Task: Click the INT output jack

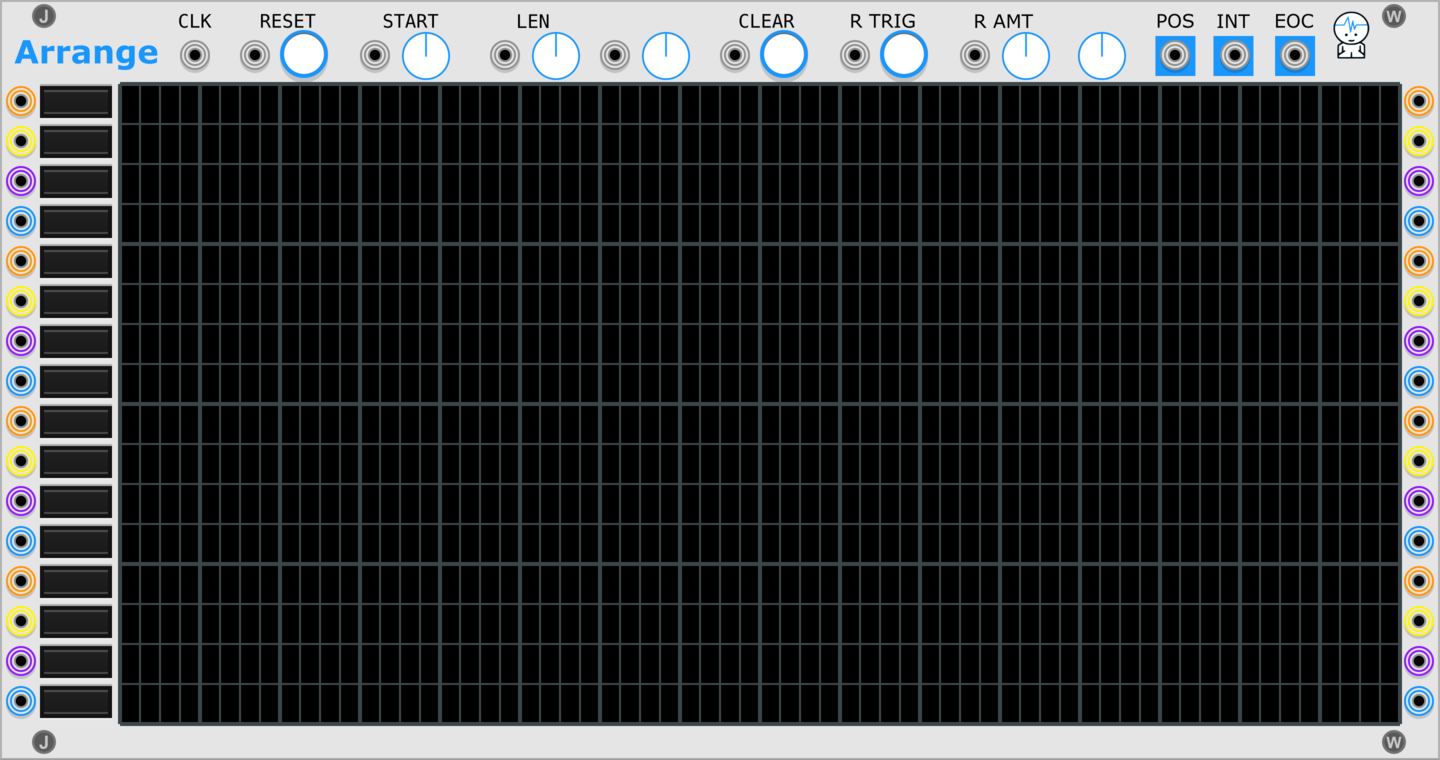Action: (x=1234, y=55)
